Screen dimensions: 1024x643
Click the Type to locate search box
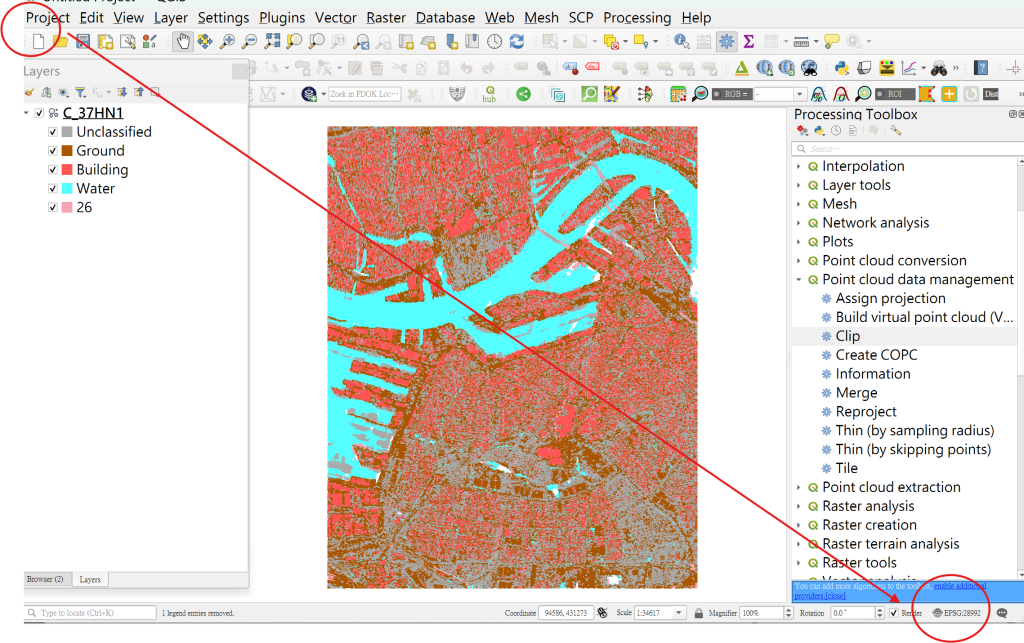pos(90,613)
